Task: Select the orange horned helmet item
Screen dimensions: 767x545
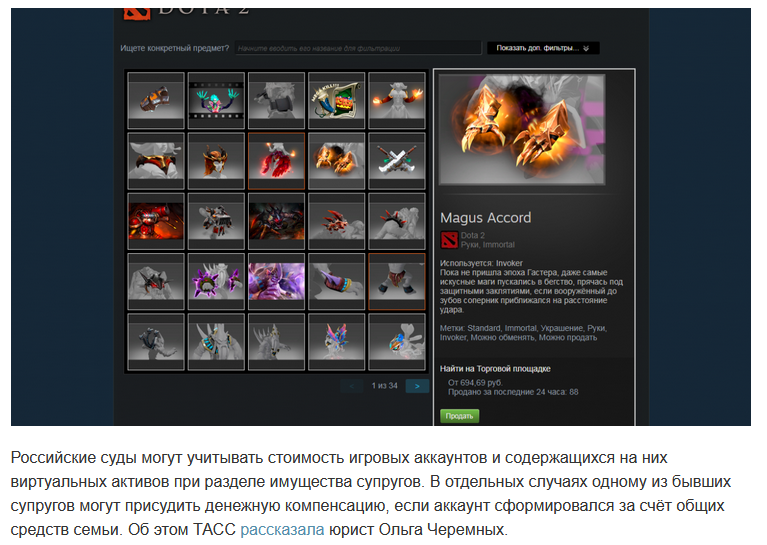Action: pos(216,161)
